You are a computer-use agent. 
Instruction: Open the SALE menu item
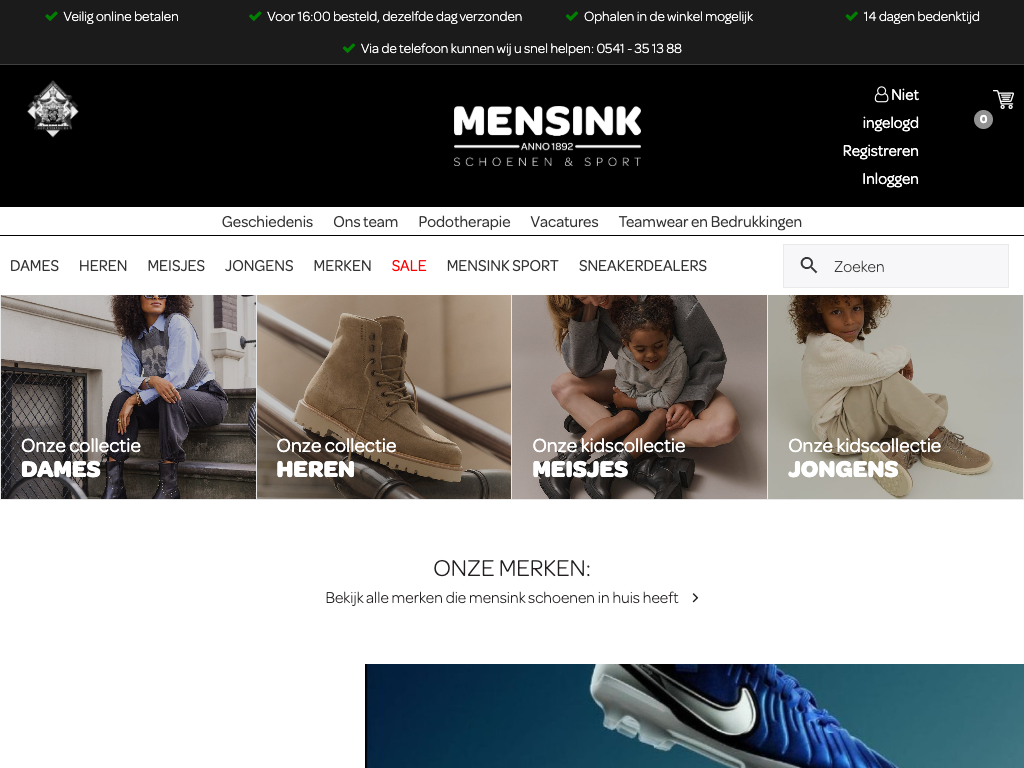(x=409, y=266)
